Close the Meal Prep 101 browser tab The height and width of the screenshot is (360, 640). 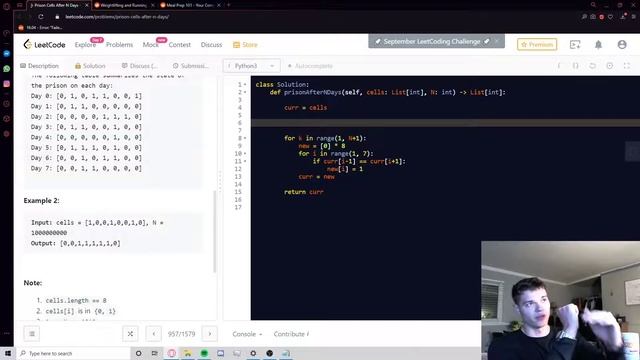point(219,5)
